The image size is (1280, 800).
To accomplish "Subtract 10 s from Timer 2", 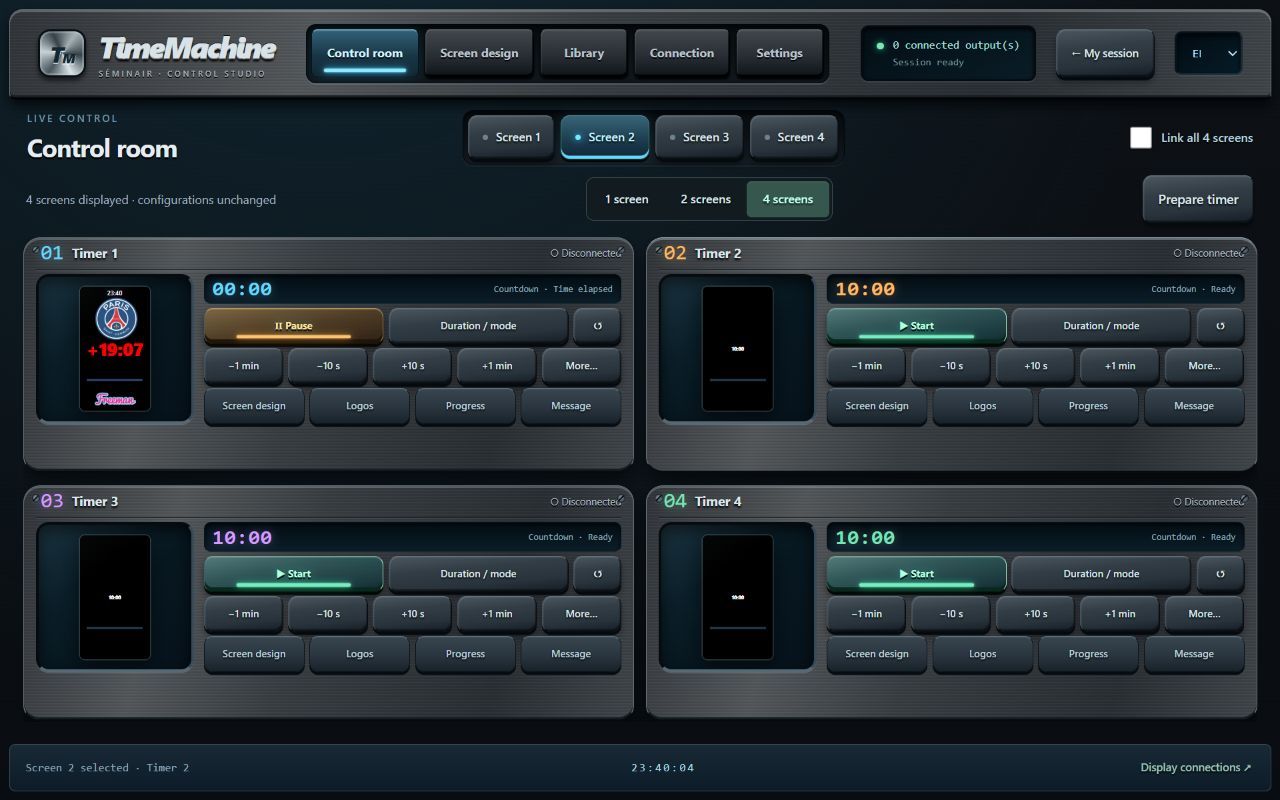I will [951, 366].
